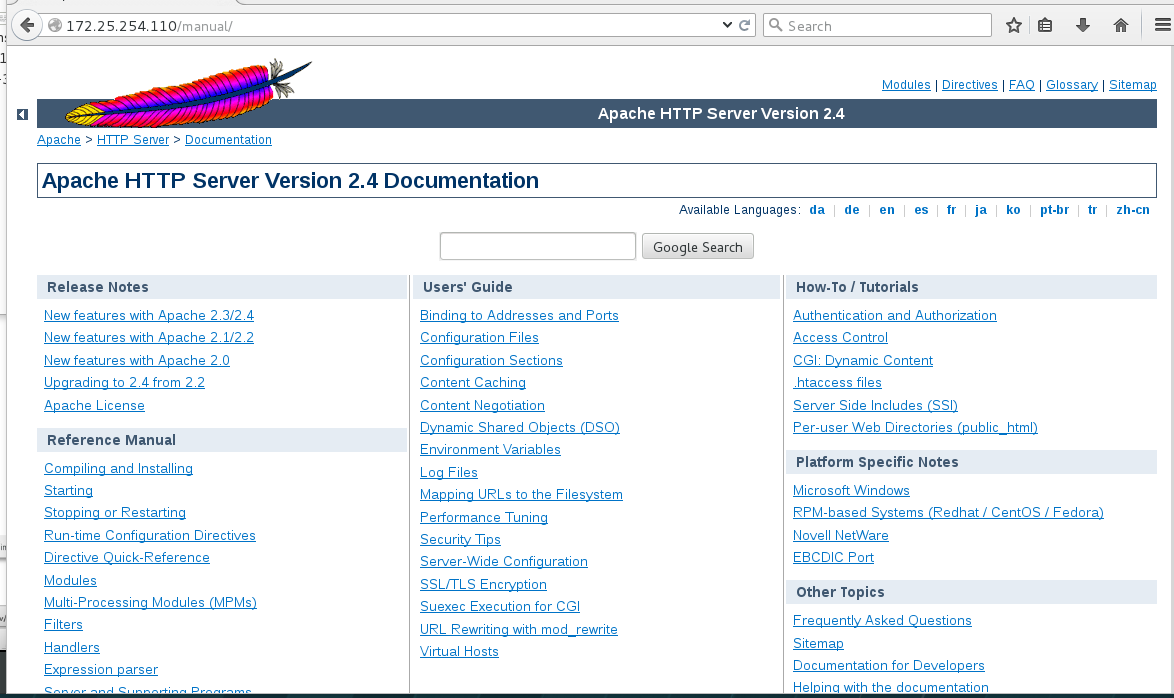Open the Content Caching link
Screen dimensions: 1174x698
tap(473, 383)
